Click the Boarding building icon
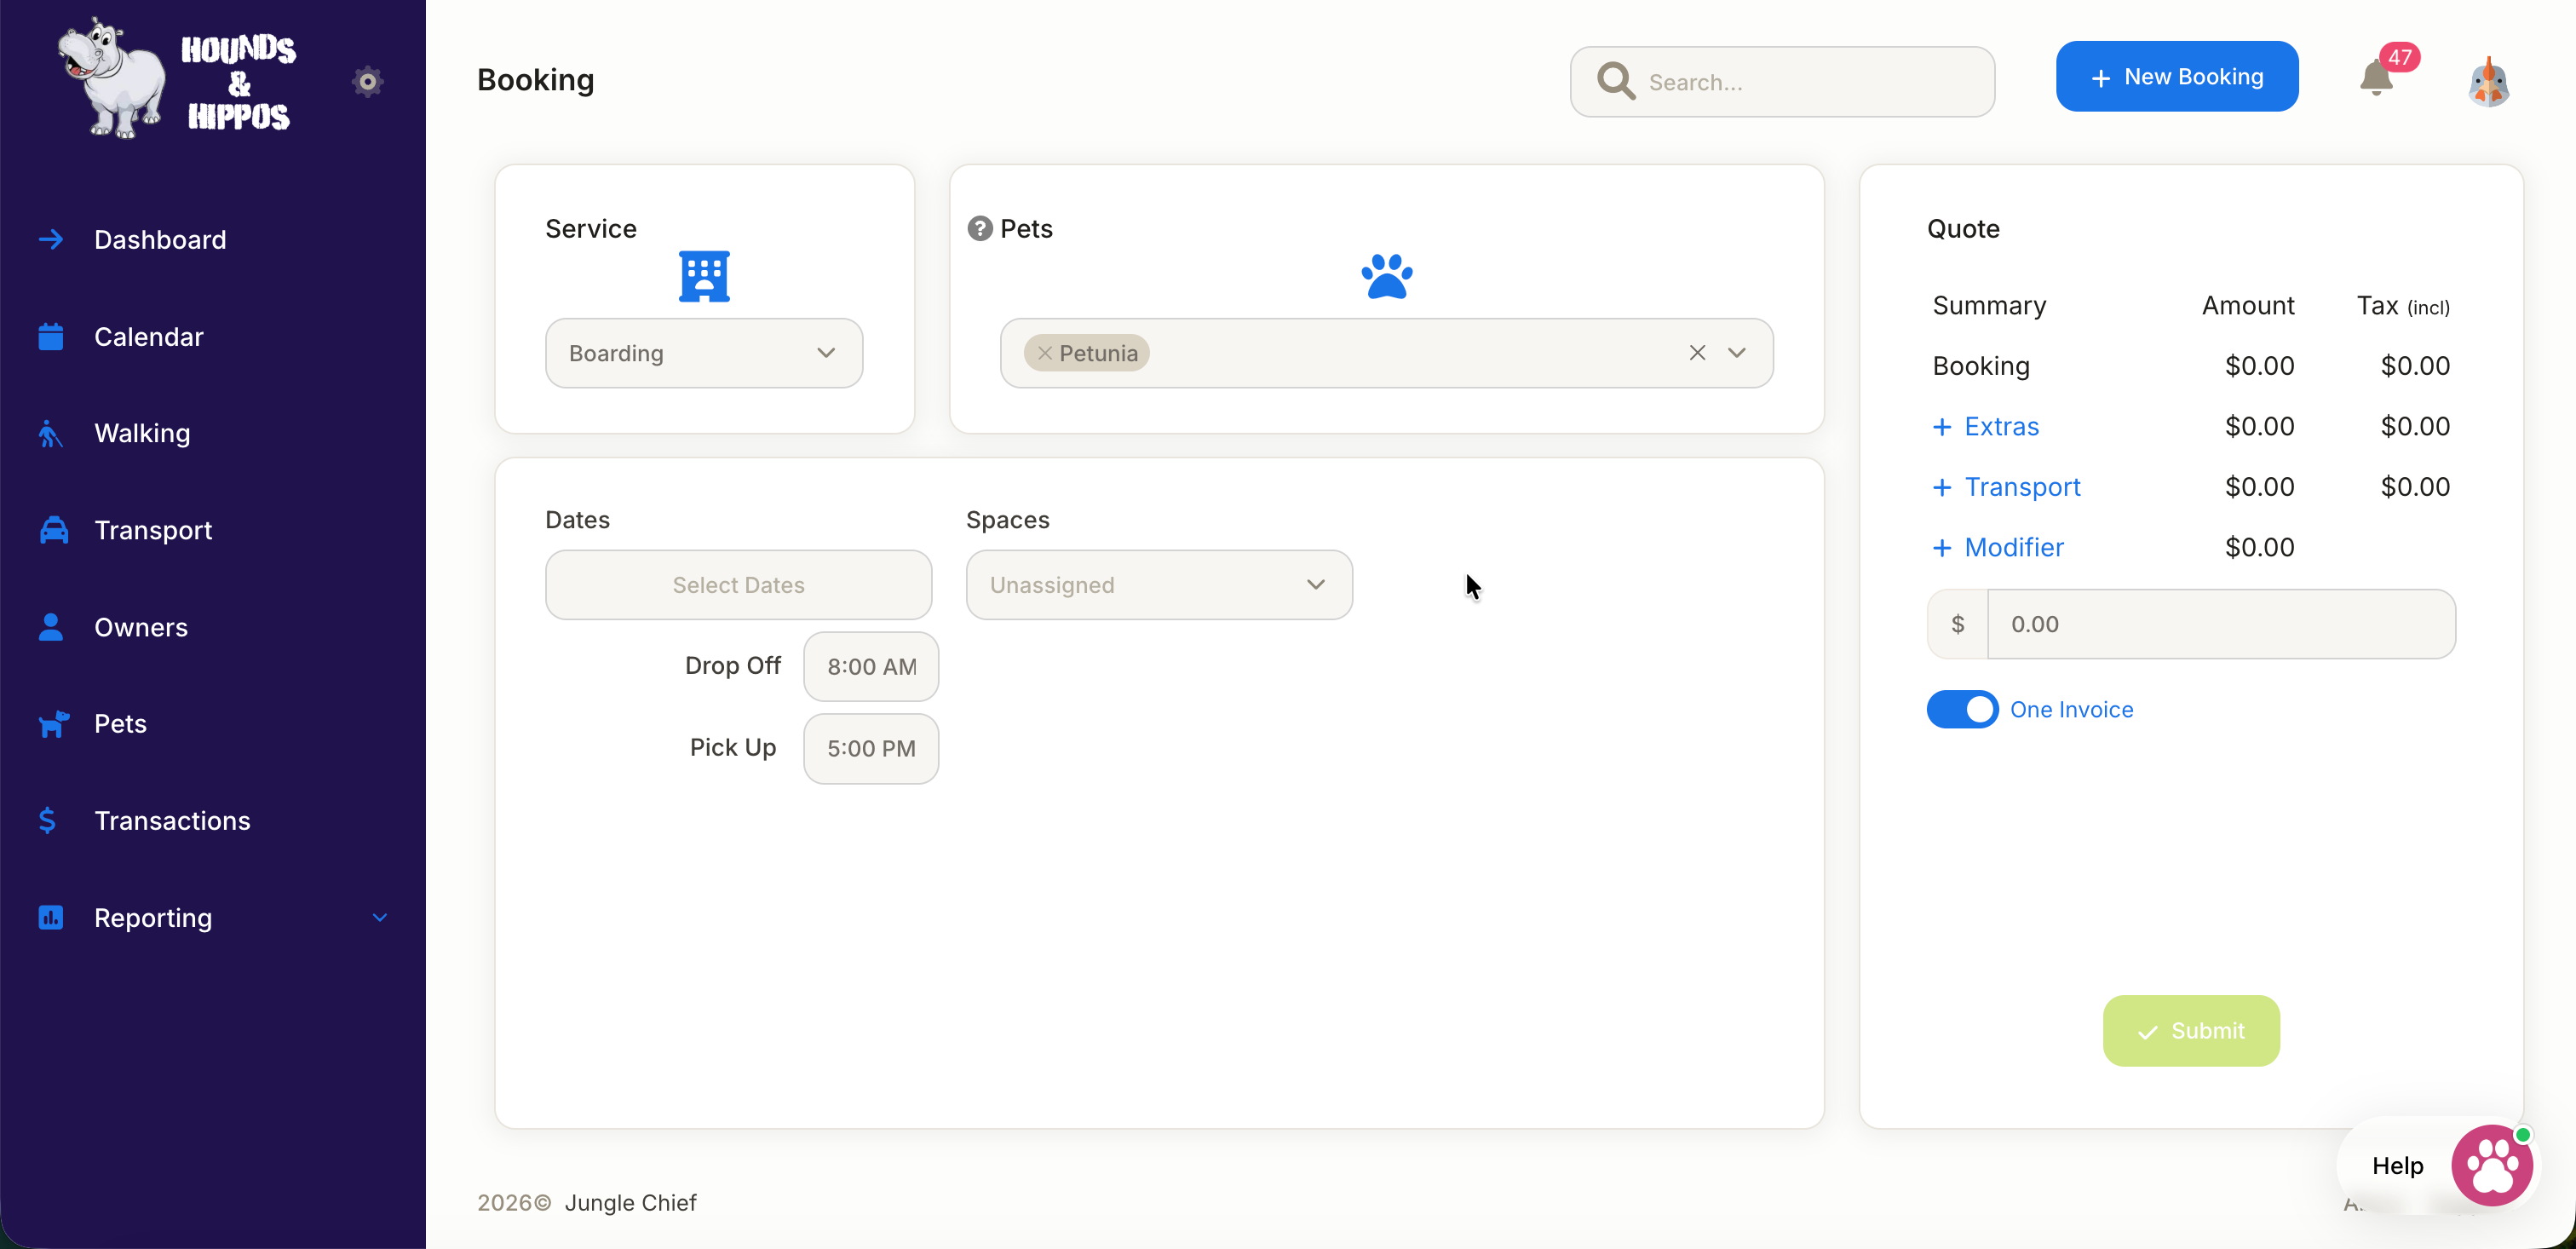Image resolution: width=2576 pixels, height=1249 pixels. pyautogui.click(x=704, y=276)
